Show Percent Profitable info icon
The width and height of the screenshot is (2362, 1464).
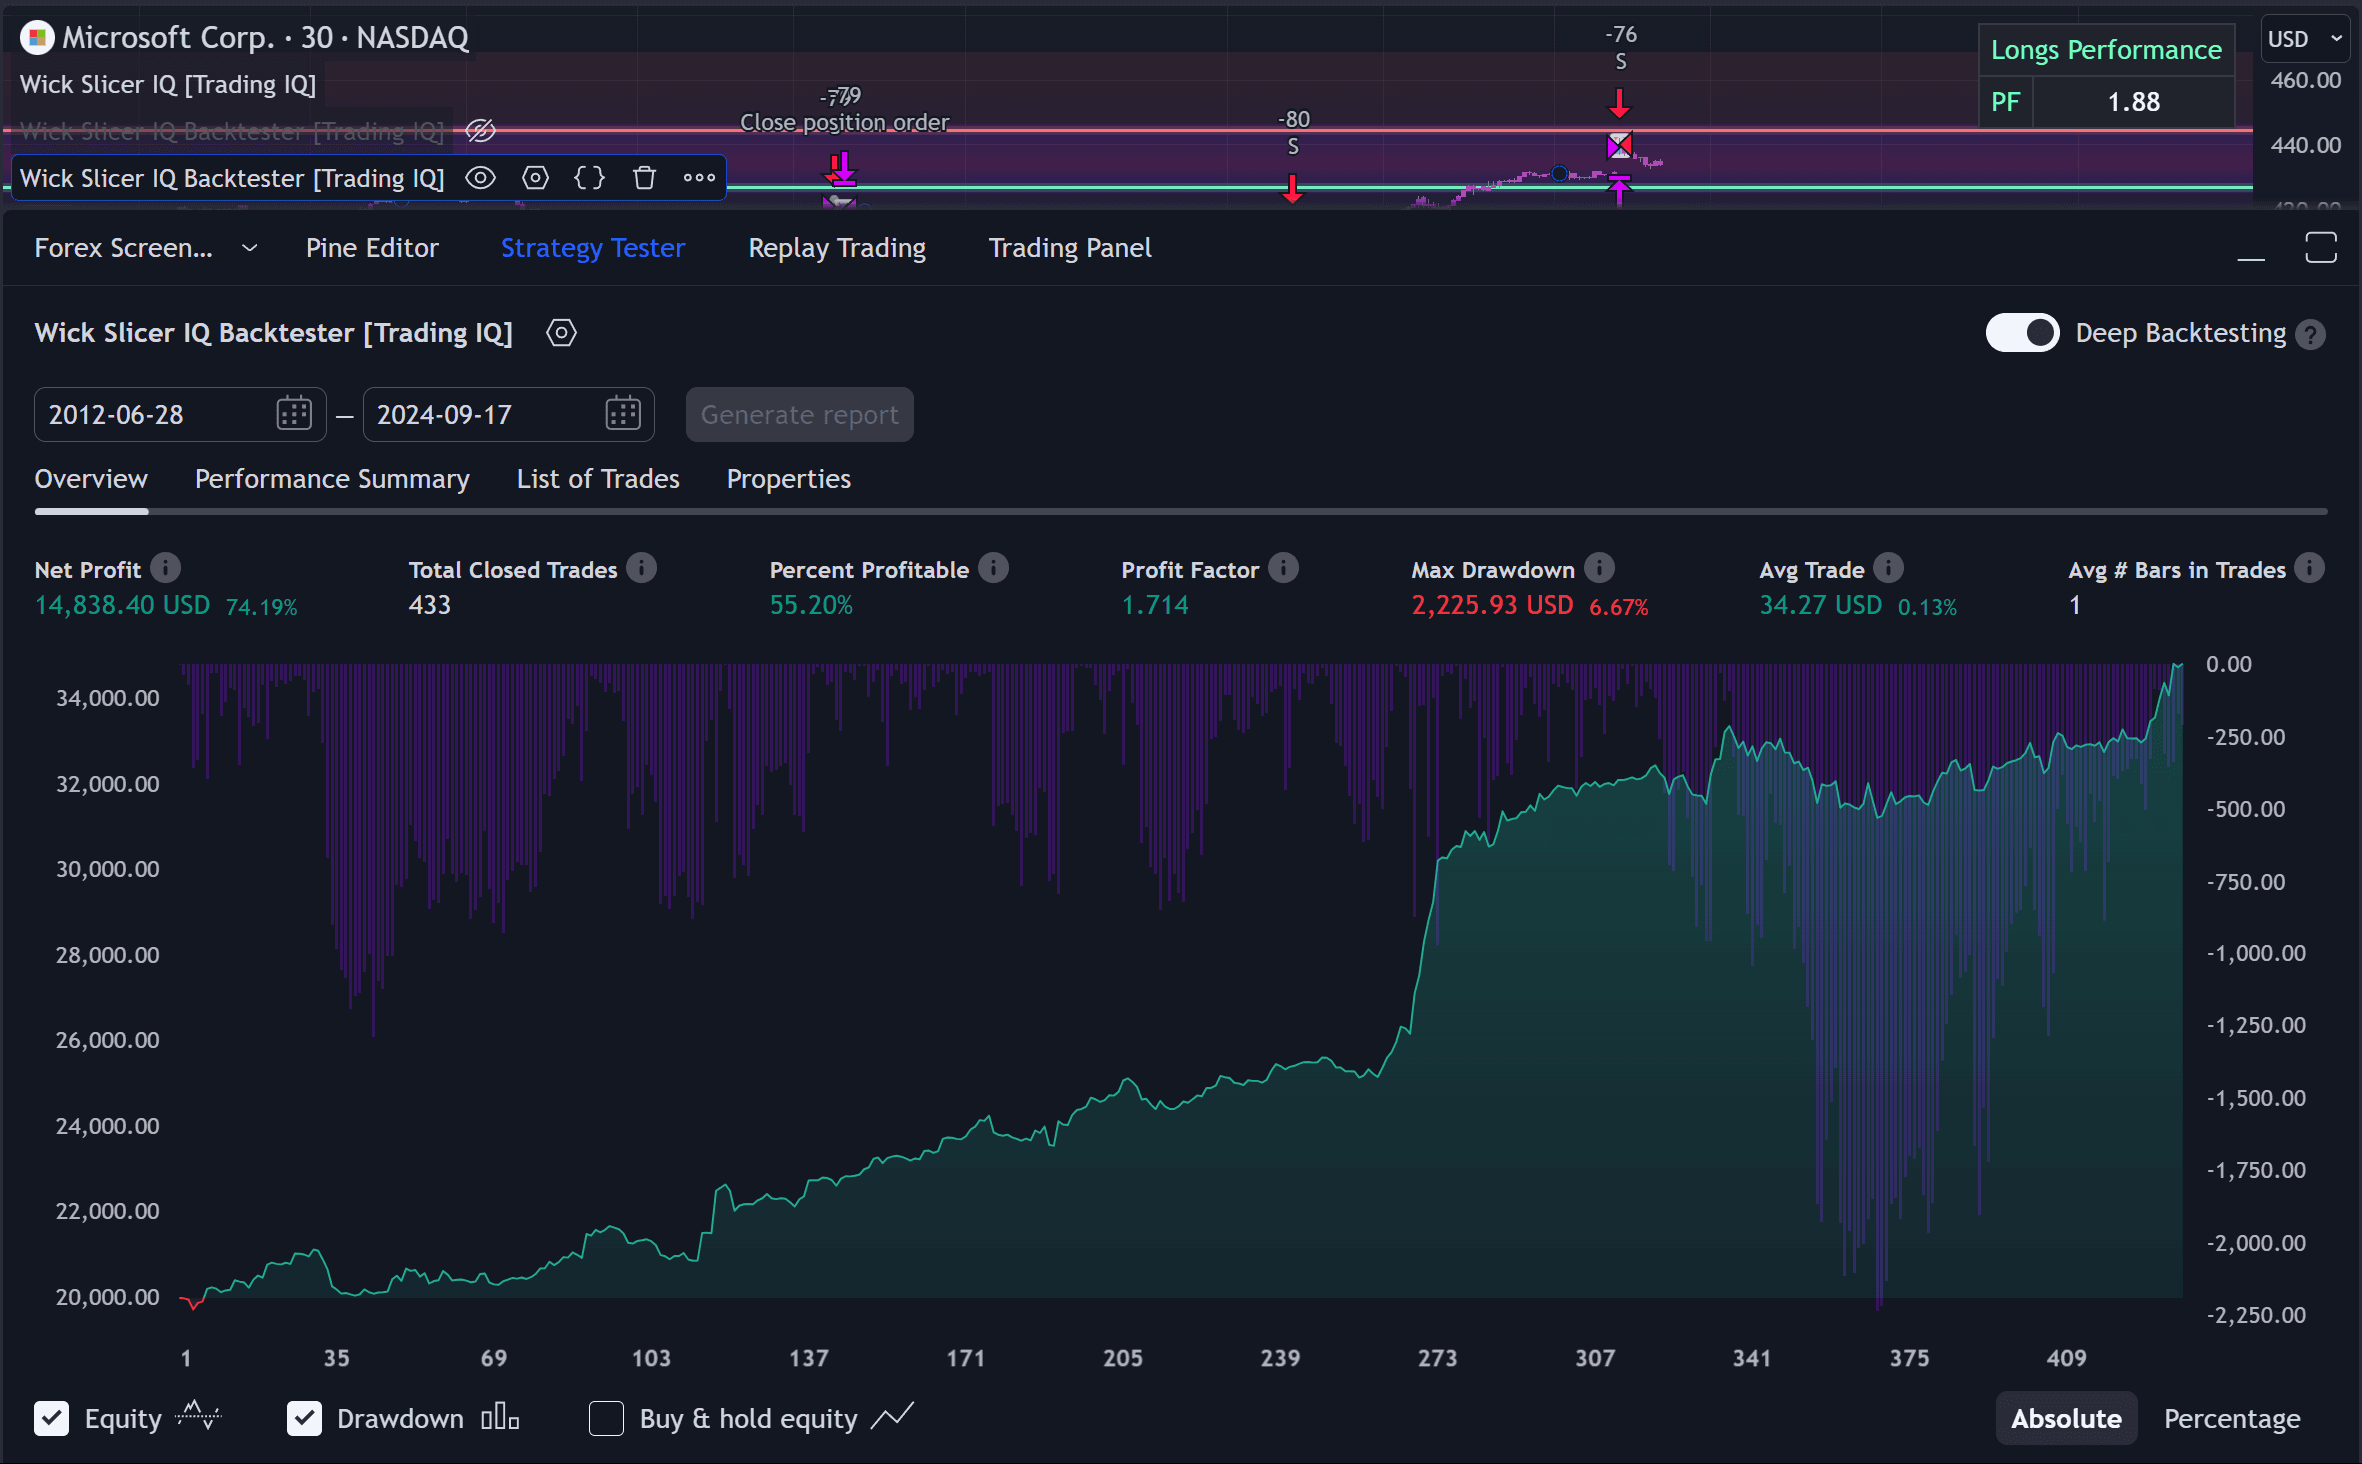pyautogui.click(x=993, y=568)
